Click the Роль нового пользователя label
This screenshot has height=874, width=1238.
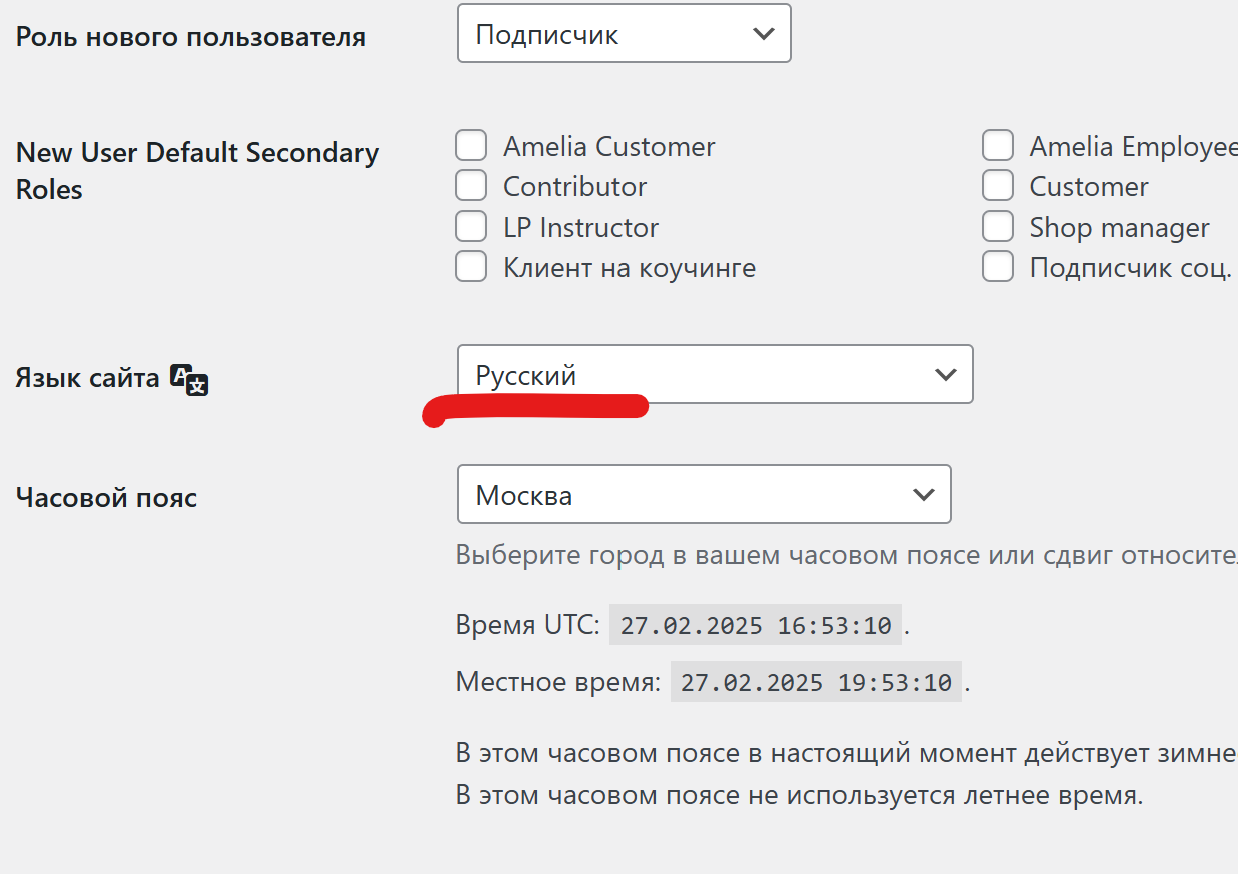190,37
